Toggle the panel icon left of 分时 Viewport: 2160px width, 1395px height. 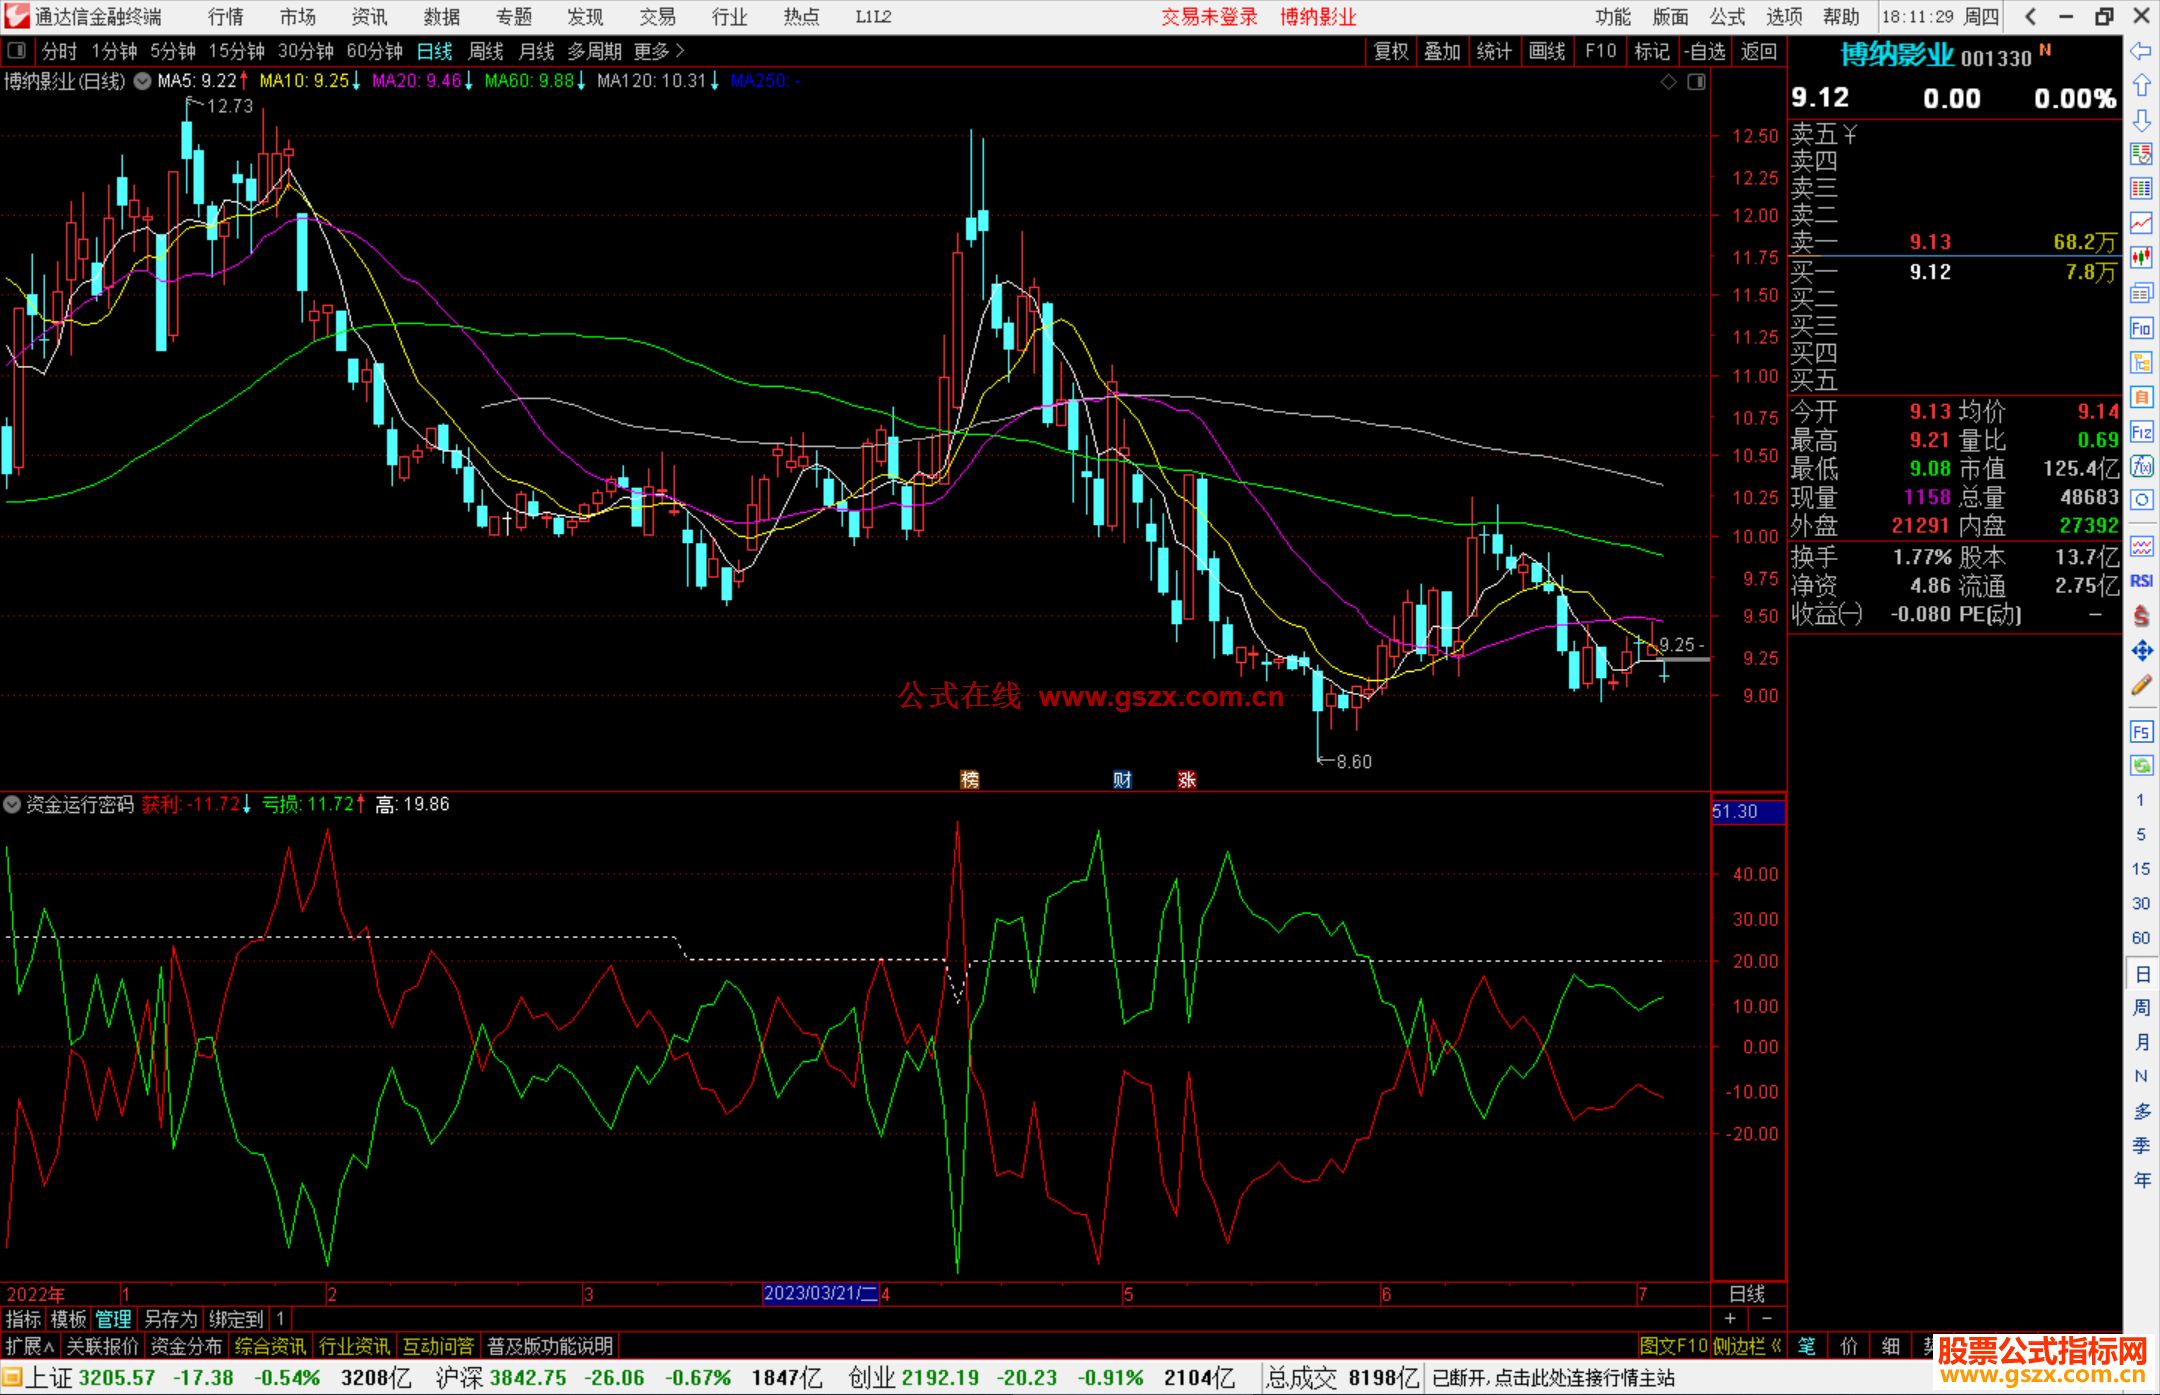17,50
